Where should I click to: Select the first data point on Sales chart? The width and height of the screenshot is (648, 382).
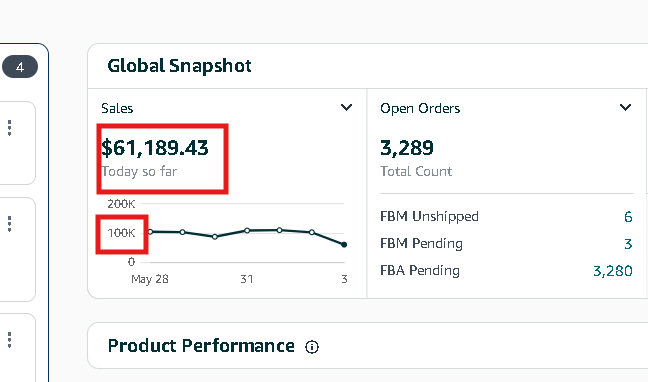[150, 232]
